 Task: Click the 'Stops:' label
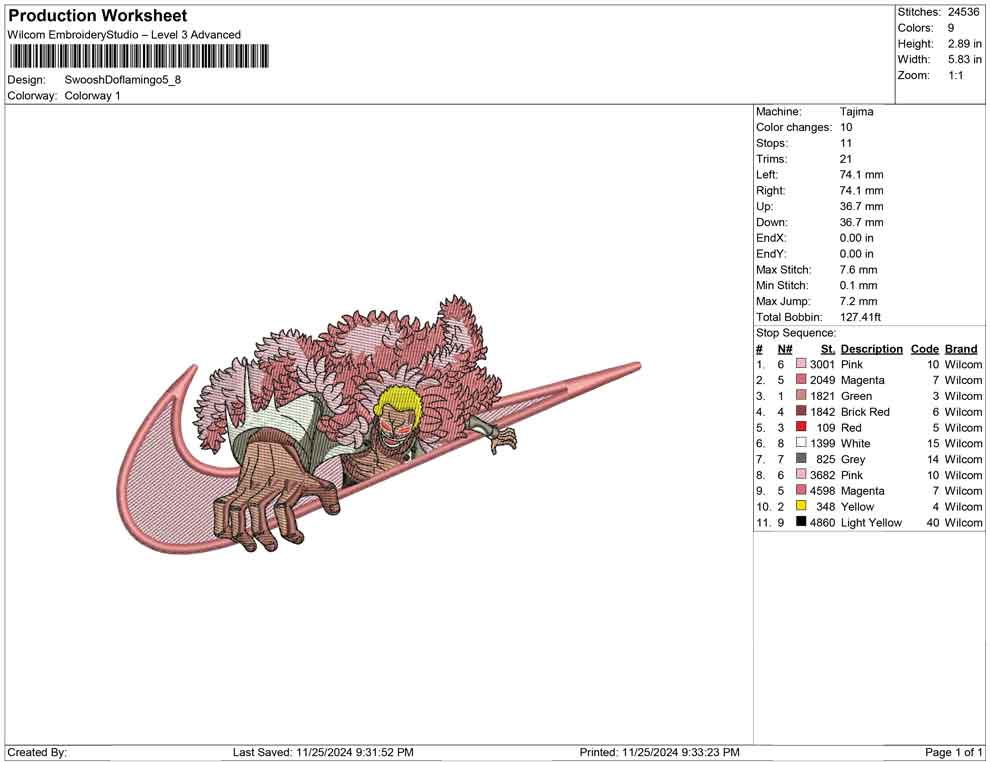pyautogui.click(x=772, y=143)
